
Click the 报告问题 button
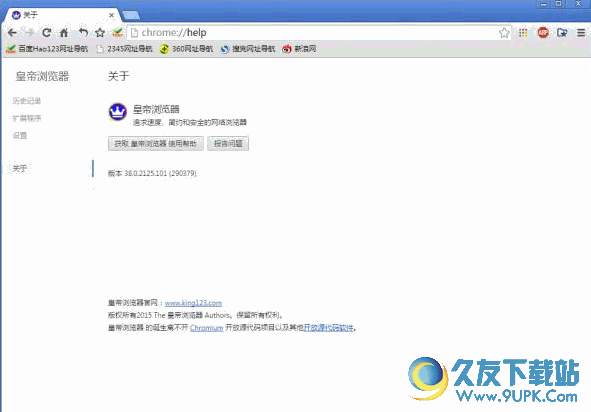point(228,143)
